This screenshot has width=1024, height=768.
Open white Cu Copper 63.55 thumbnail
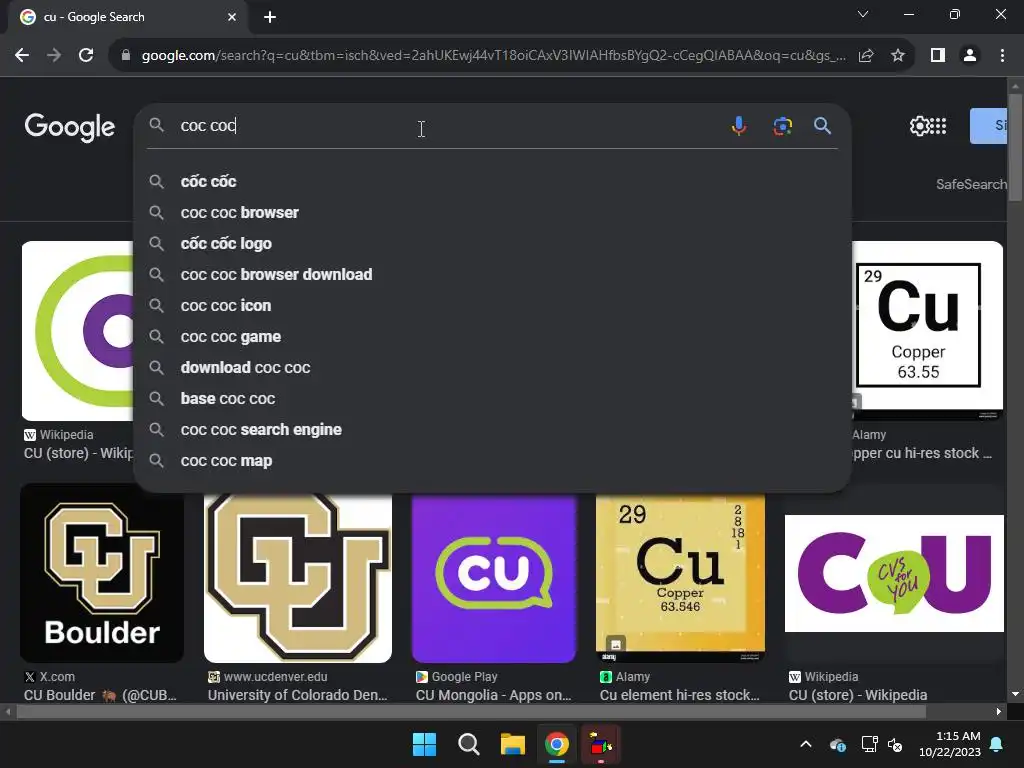pyautogui.click(x=927, y=330)
